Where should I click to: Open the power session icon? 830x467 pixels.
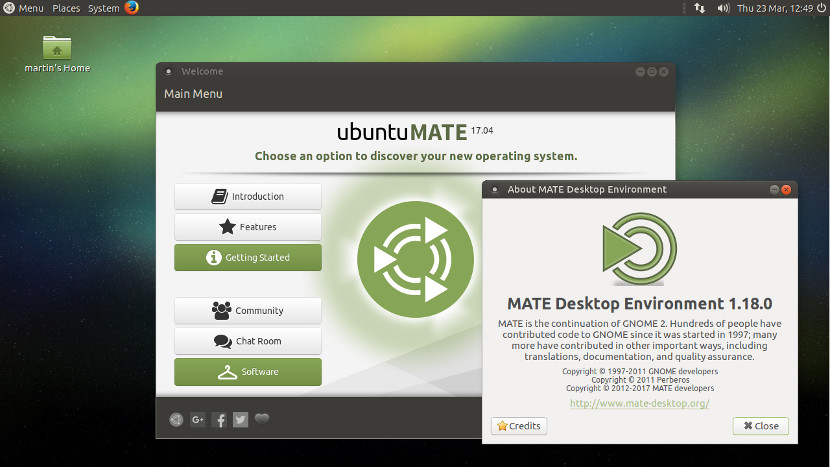(820, 8)
